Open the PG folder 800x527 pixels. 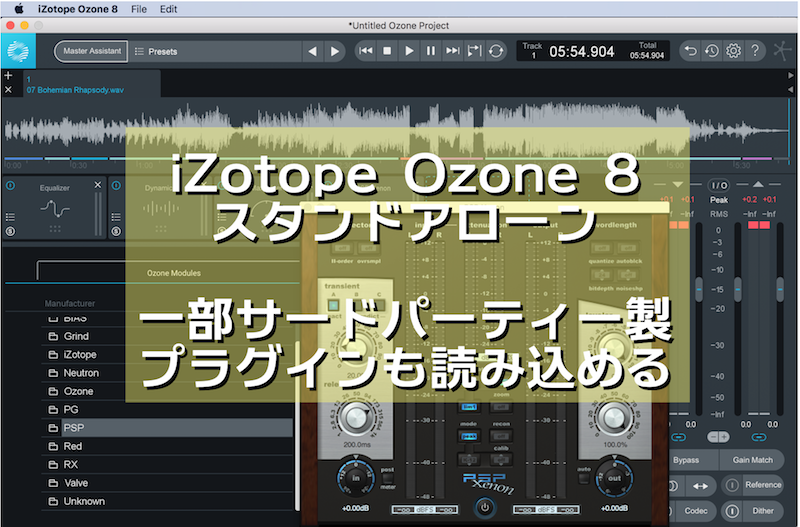(x=167, y=410)
